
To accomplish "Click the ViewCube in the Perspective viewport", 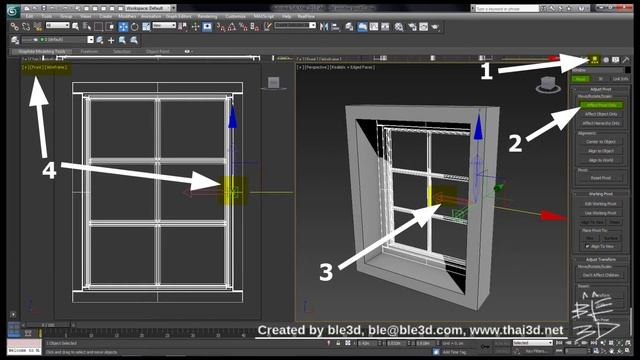I will (548, 84).
